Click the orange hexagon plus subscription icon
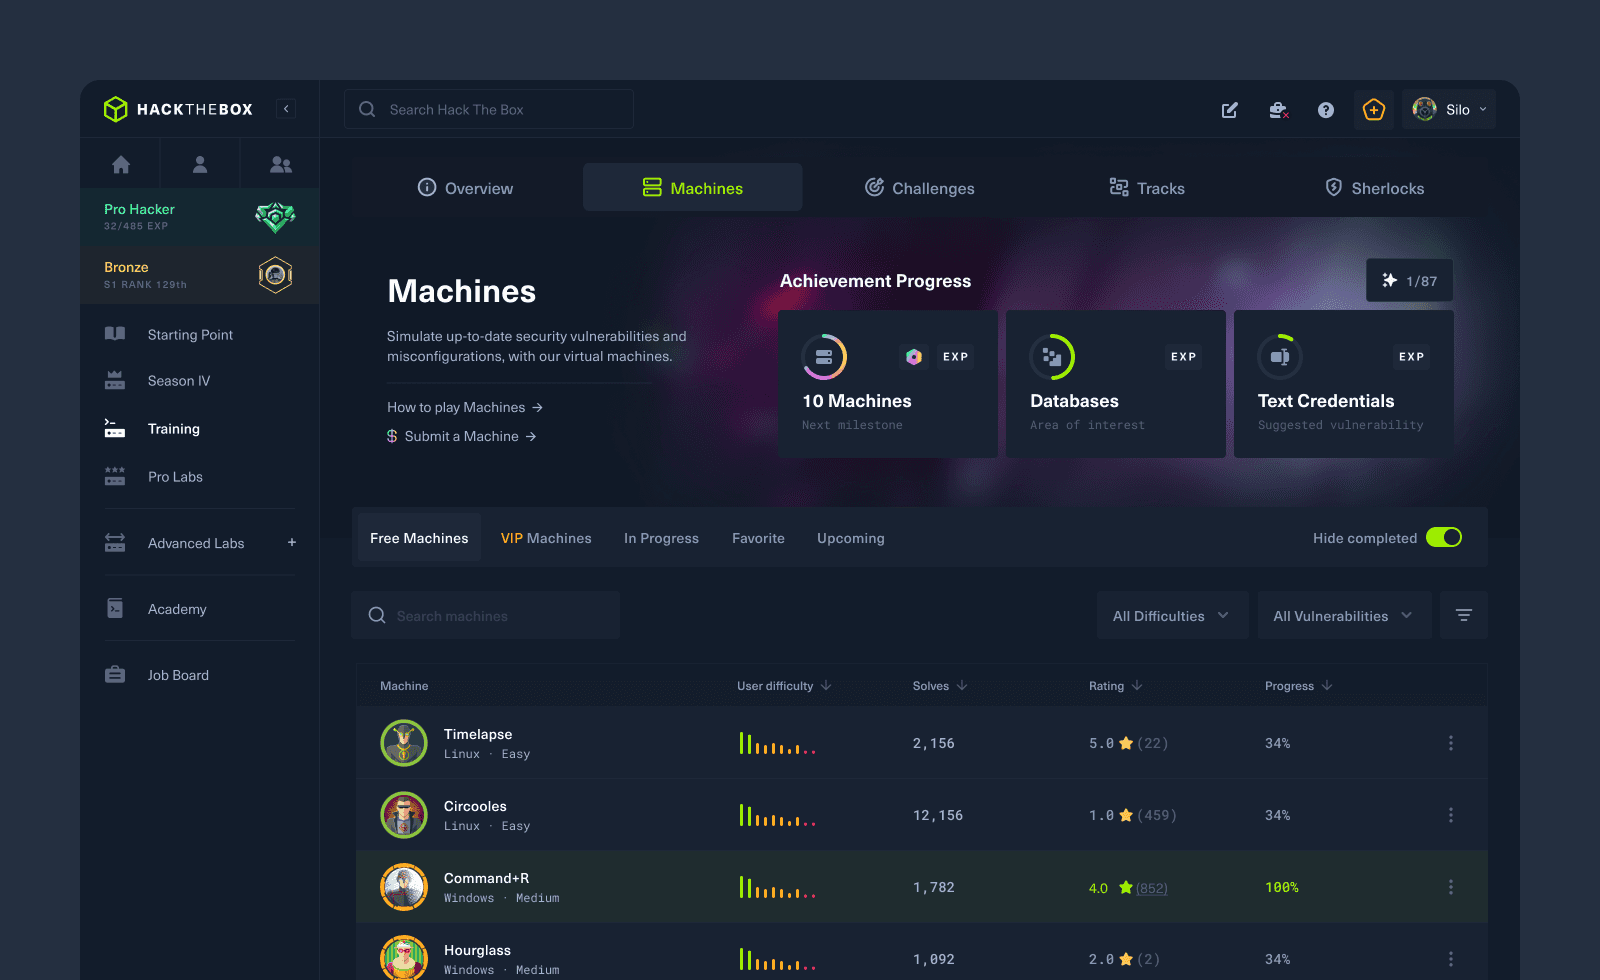The image size is (1600, 980). coord(1374,110)
